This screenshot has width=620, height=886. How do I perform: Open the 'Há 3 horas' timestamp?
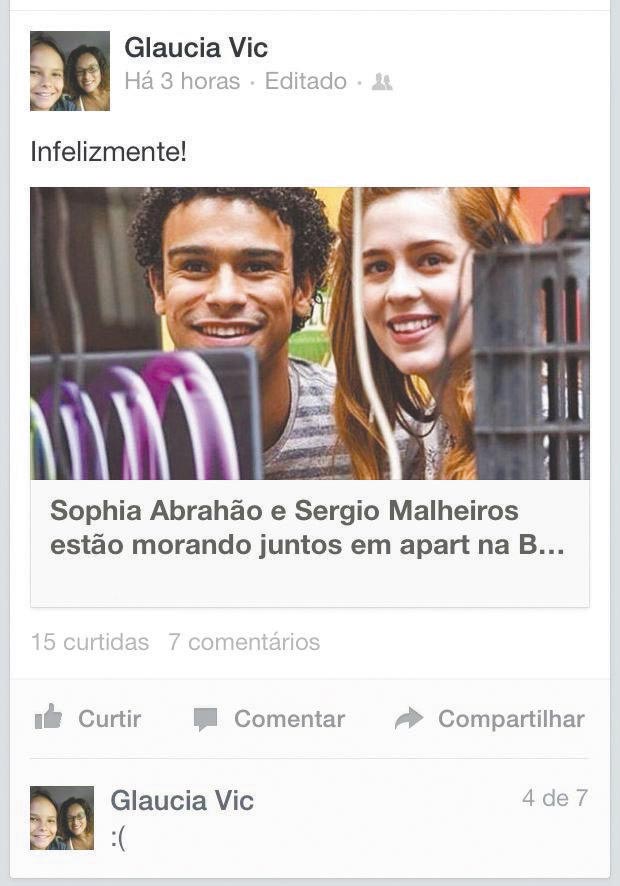tap(182, 81)
